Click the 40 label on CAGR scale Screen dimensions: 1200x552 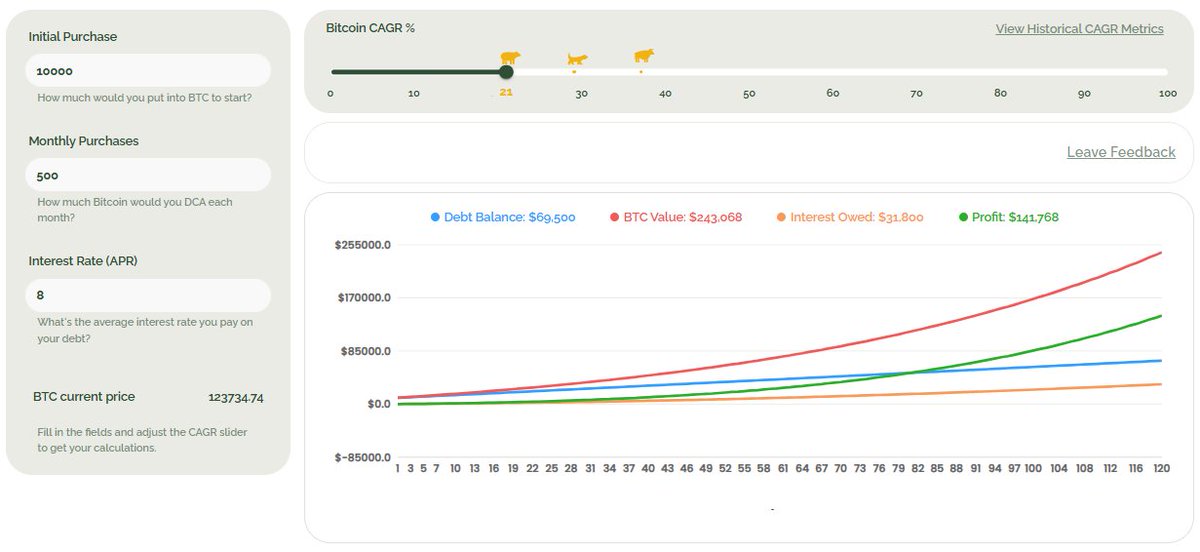point(665,93)
